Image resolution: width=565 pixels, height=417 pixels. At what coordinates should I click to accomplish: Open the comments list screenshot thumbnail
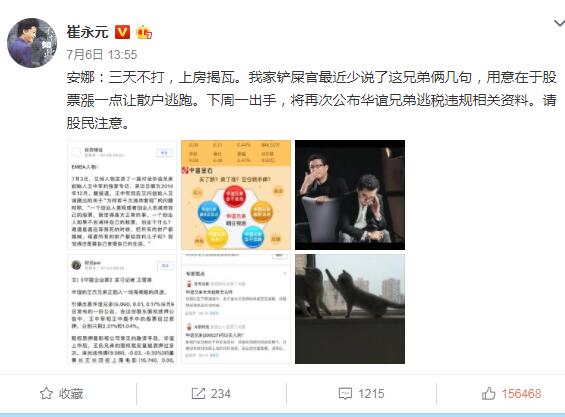(236, 309)
